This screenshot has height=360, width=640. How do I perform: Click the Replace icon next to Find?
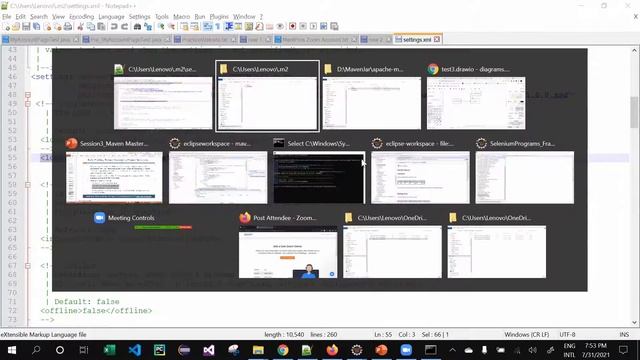tap(148, 27)
